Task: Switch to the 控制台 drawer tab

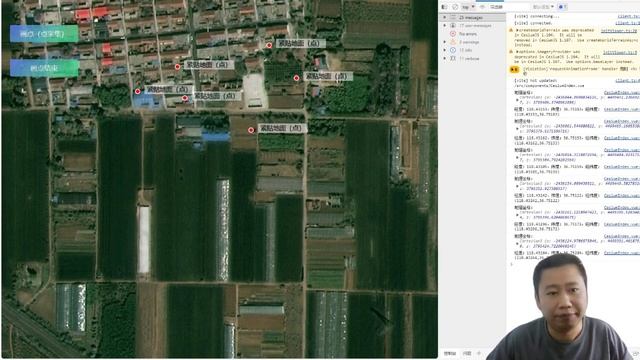Action: 449,353
